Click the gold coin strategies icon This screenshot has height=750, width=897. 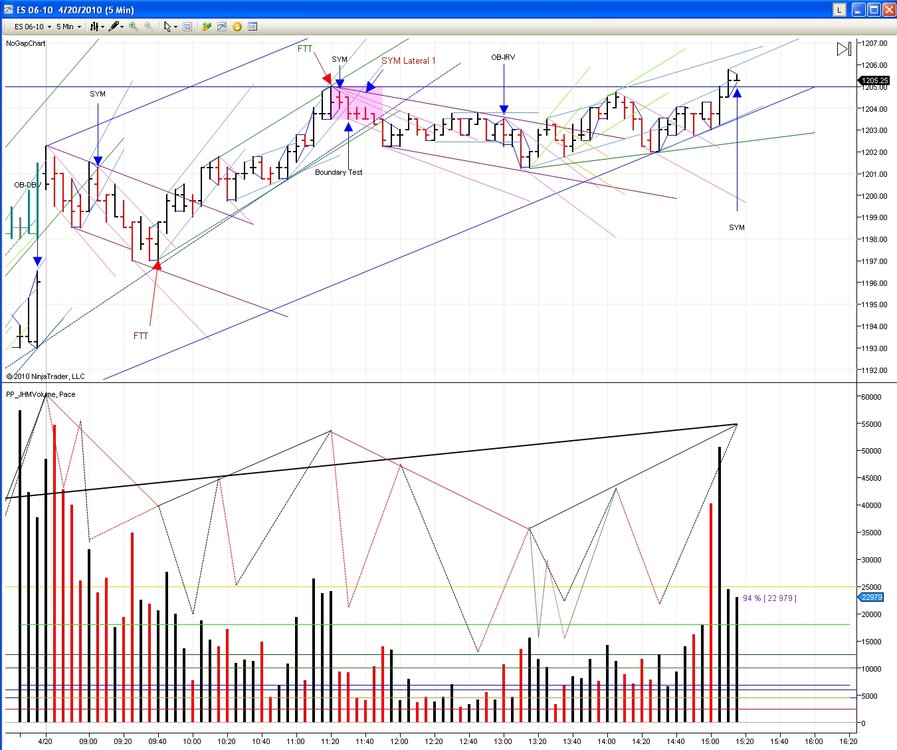(x=237, y=26)
